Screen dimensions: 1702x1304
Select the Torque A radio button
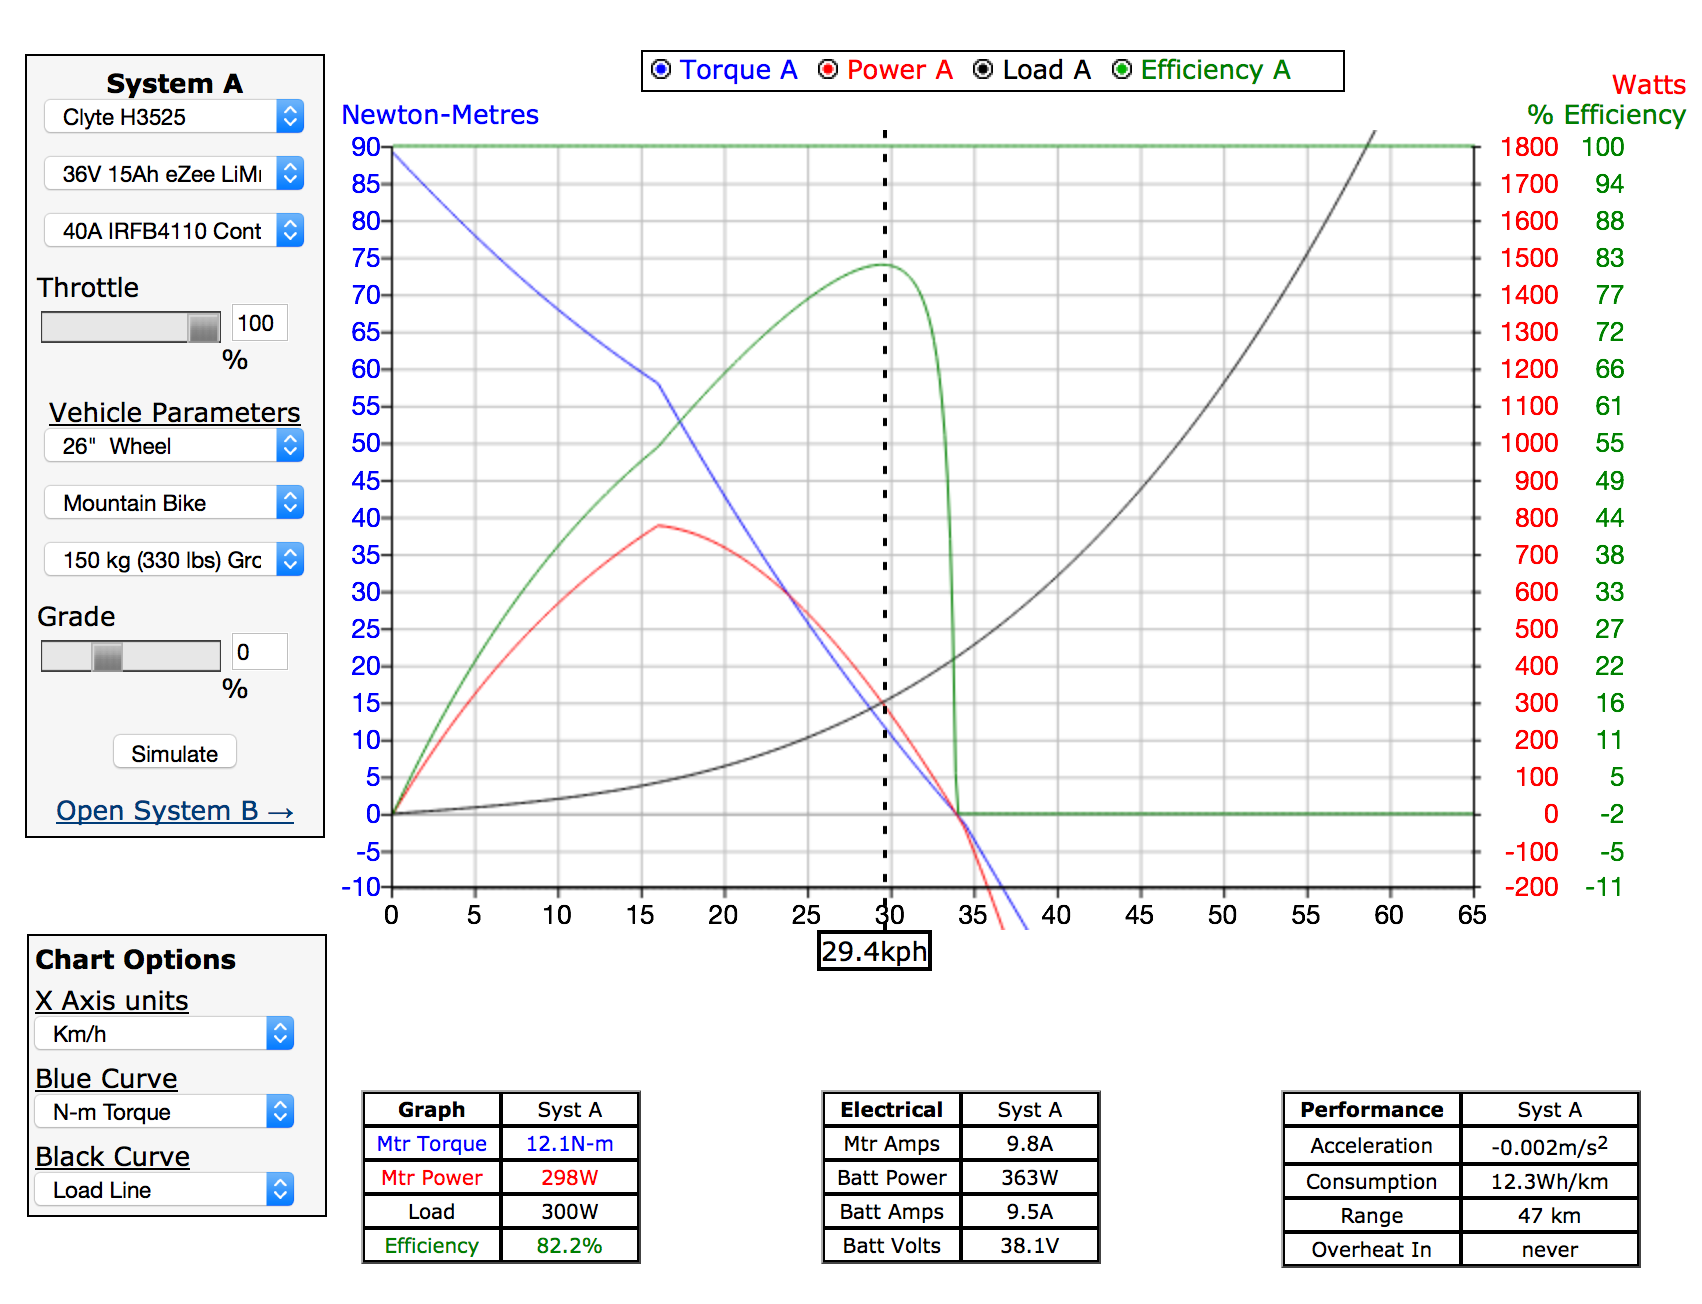pos(661,69)
